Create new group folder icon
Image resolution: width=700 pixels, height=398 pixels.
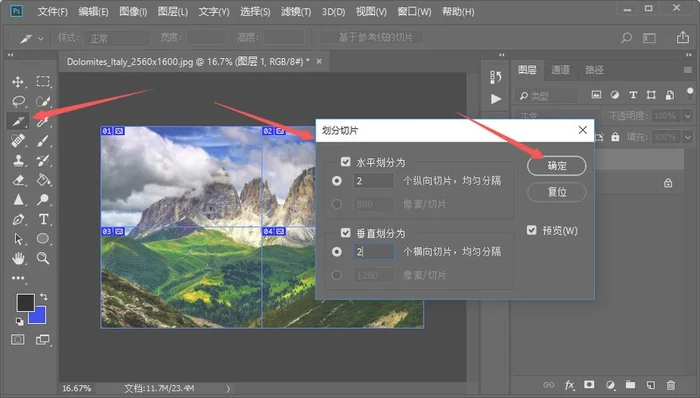630,384
